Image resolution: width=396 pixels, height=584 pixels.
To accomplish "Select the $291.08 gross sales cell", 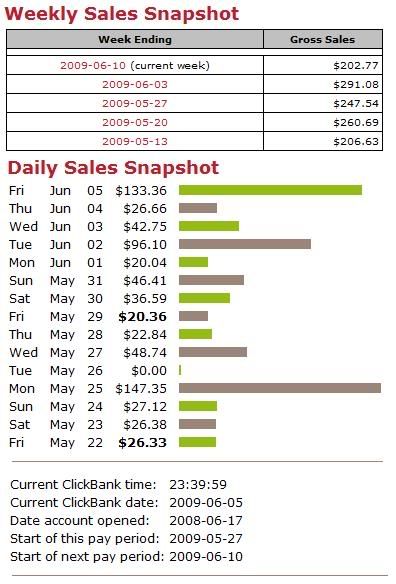I will [x=323, y=85].
